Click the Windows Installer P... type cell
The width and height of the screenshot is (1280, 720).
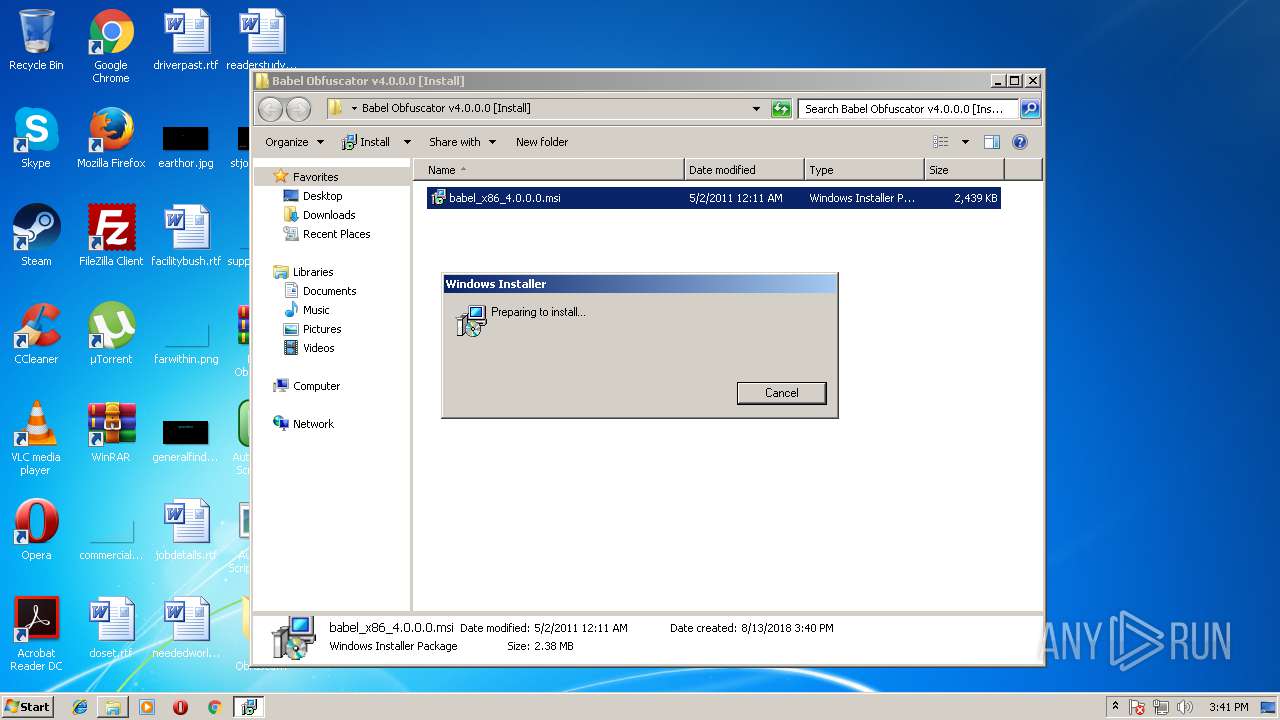pyautogui.click(x=862, y=198)
